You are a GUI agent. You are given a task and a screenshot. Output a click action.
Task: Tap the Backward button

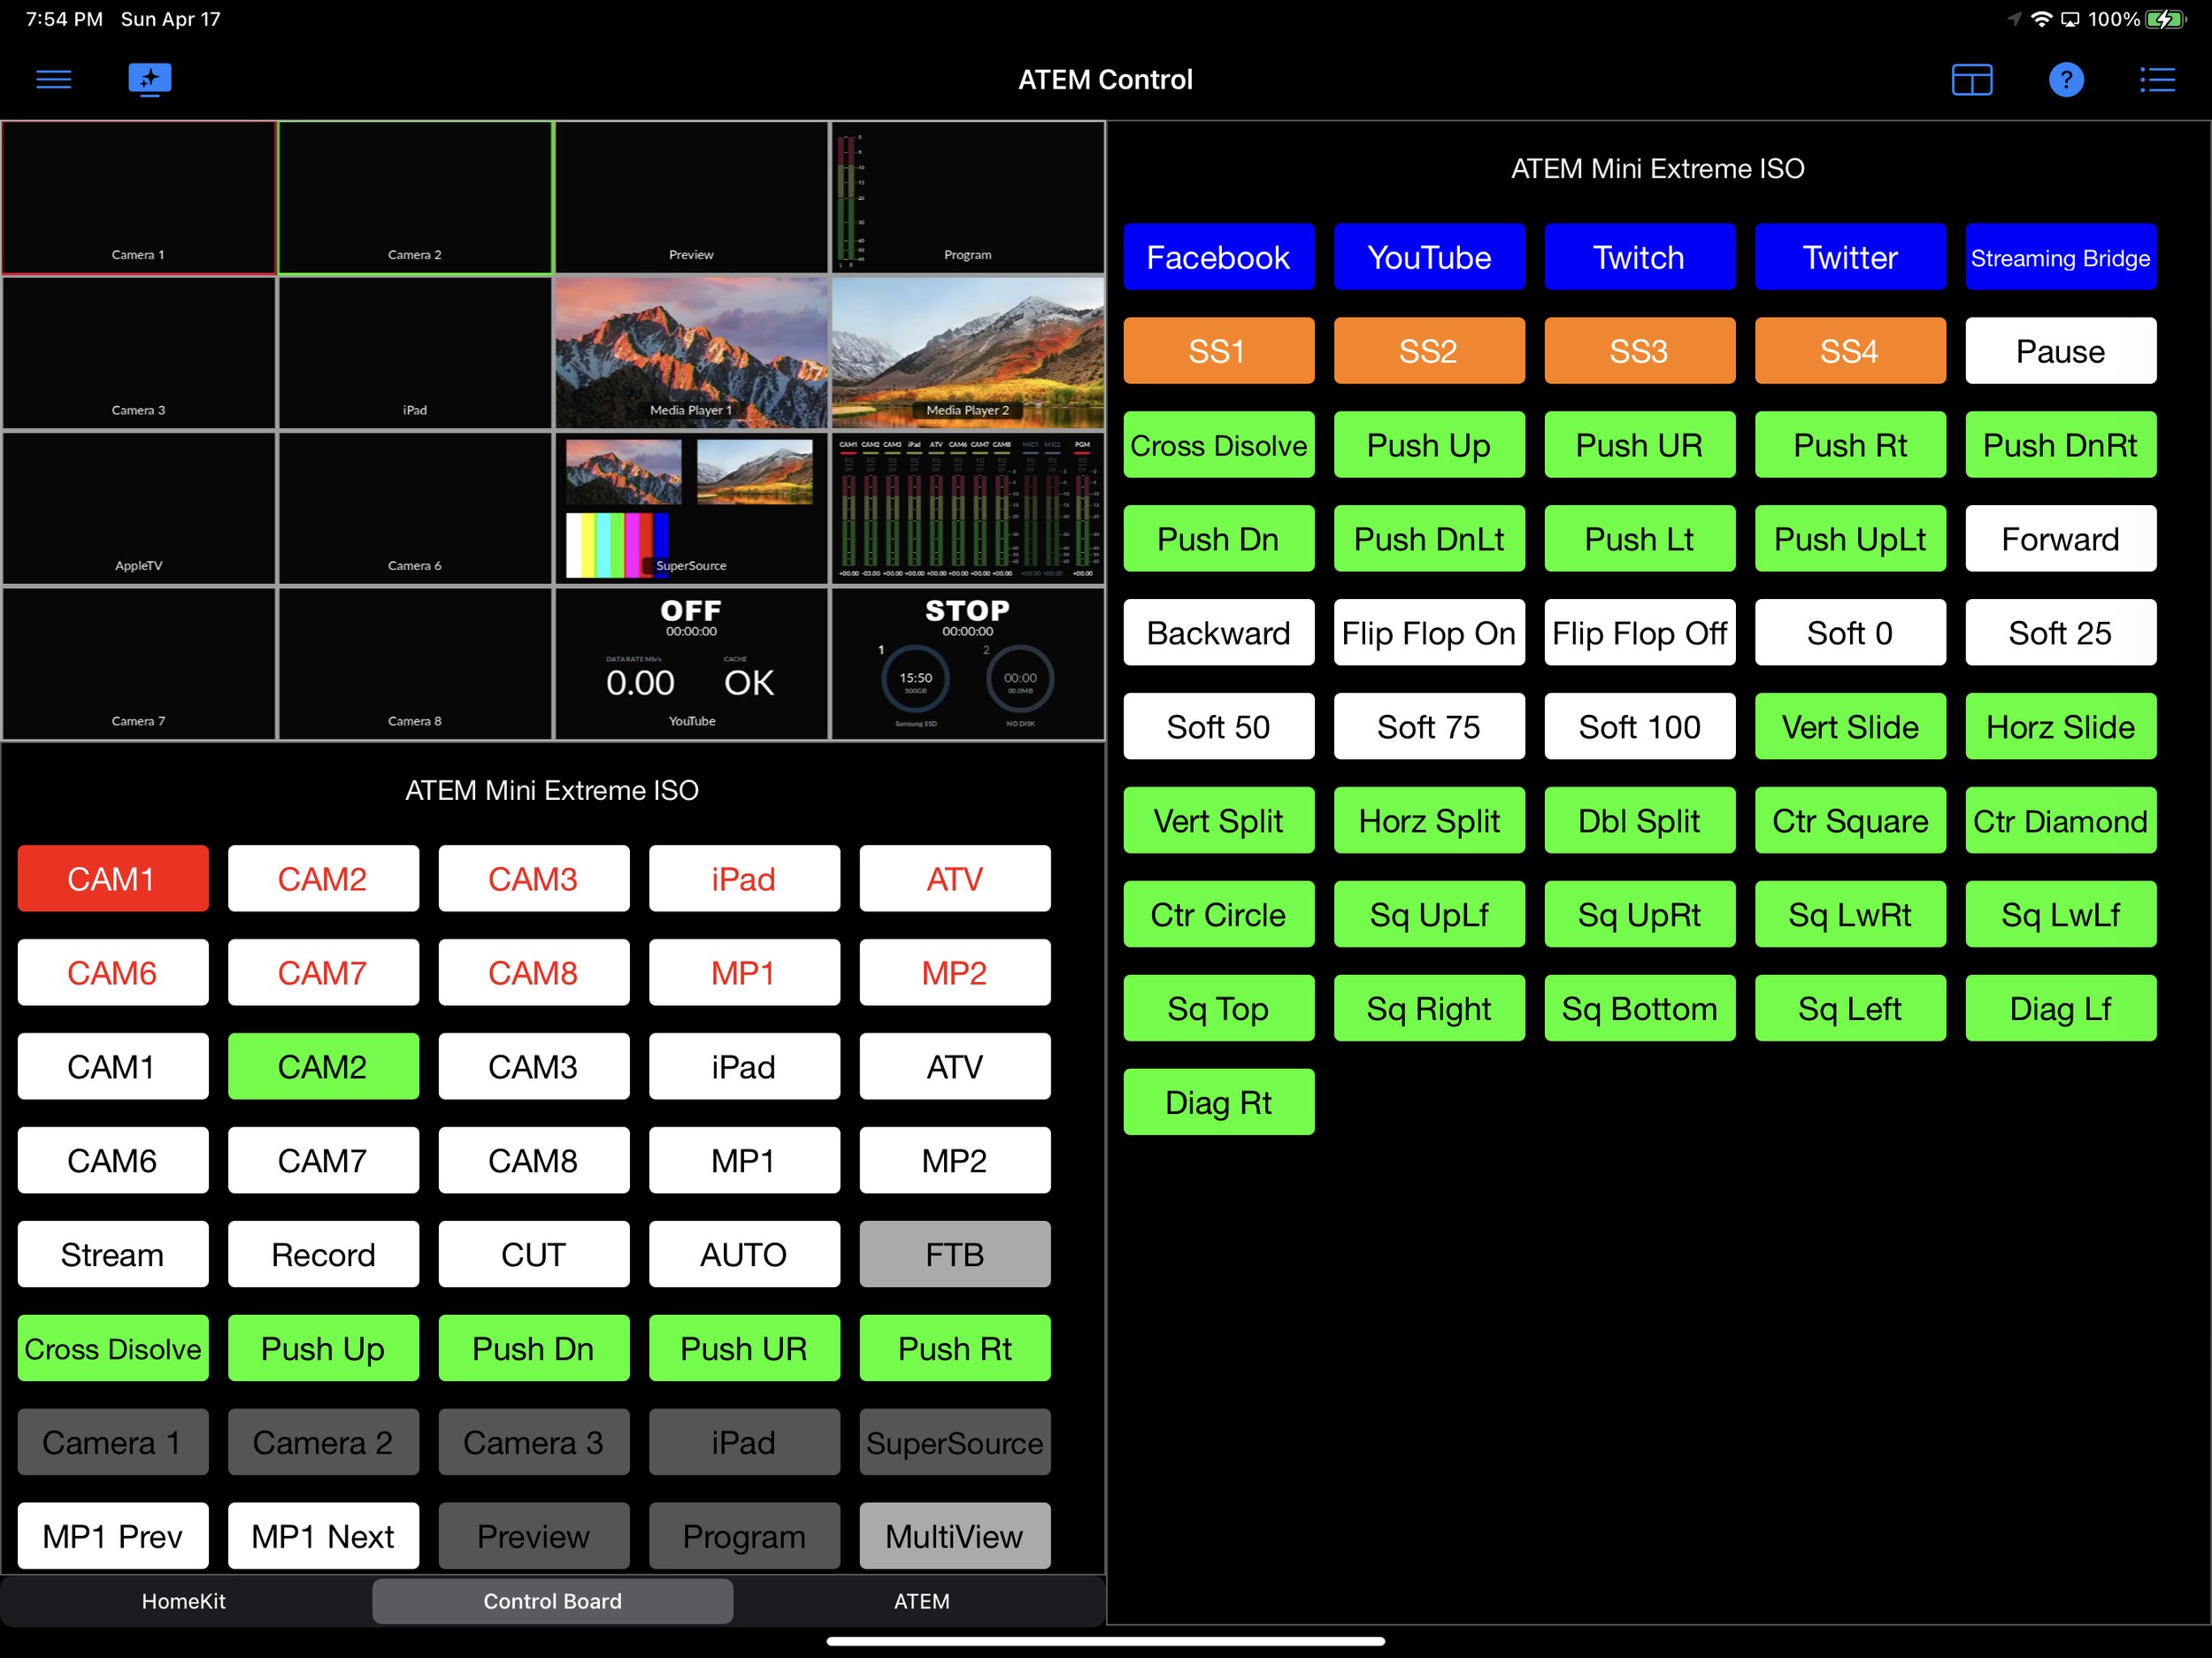coord(1218,633)
